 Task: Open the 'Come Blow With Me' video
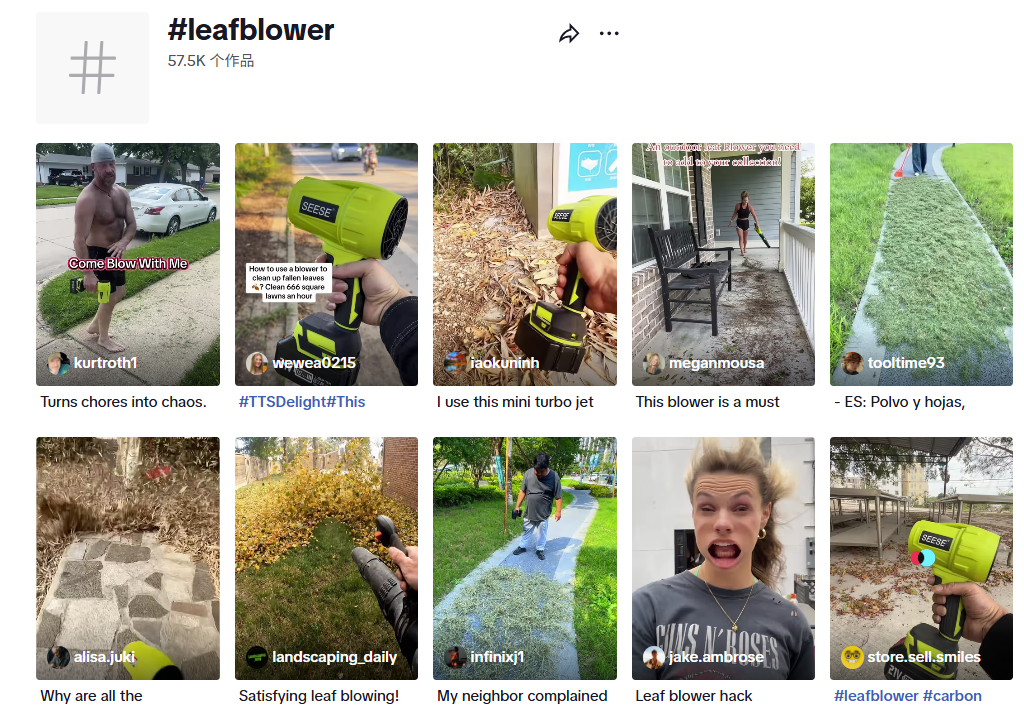128,264
